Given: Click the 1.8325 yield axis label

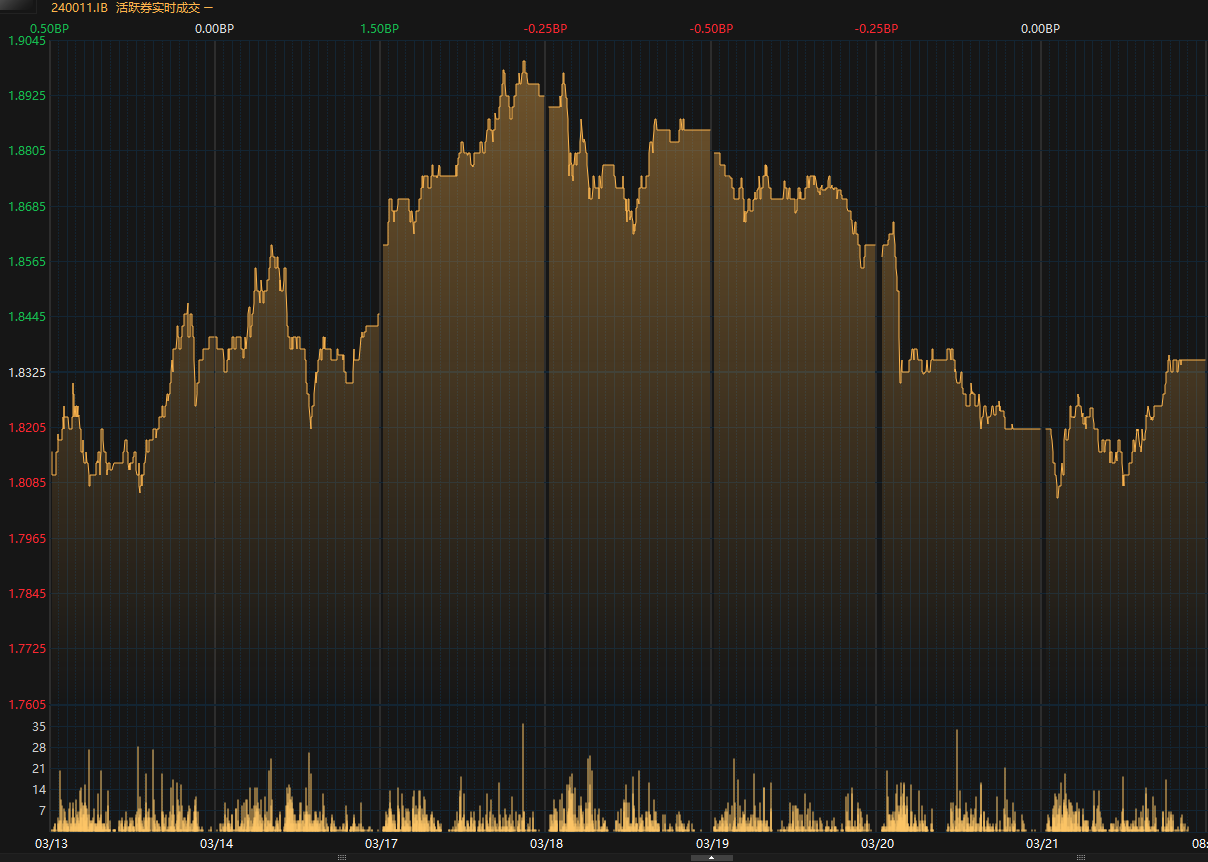Looking at the screenshot, I should [x=27, y=373].
